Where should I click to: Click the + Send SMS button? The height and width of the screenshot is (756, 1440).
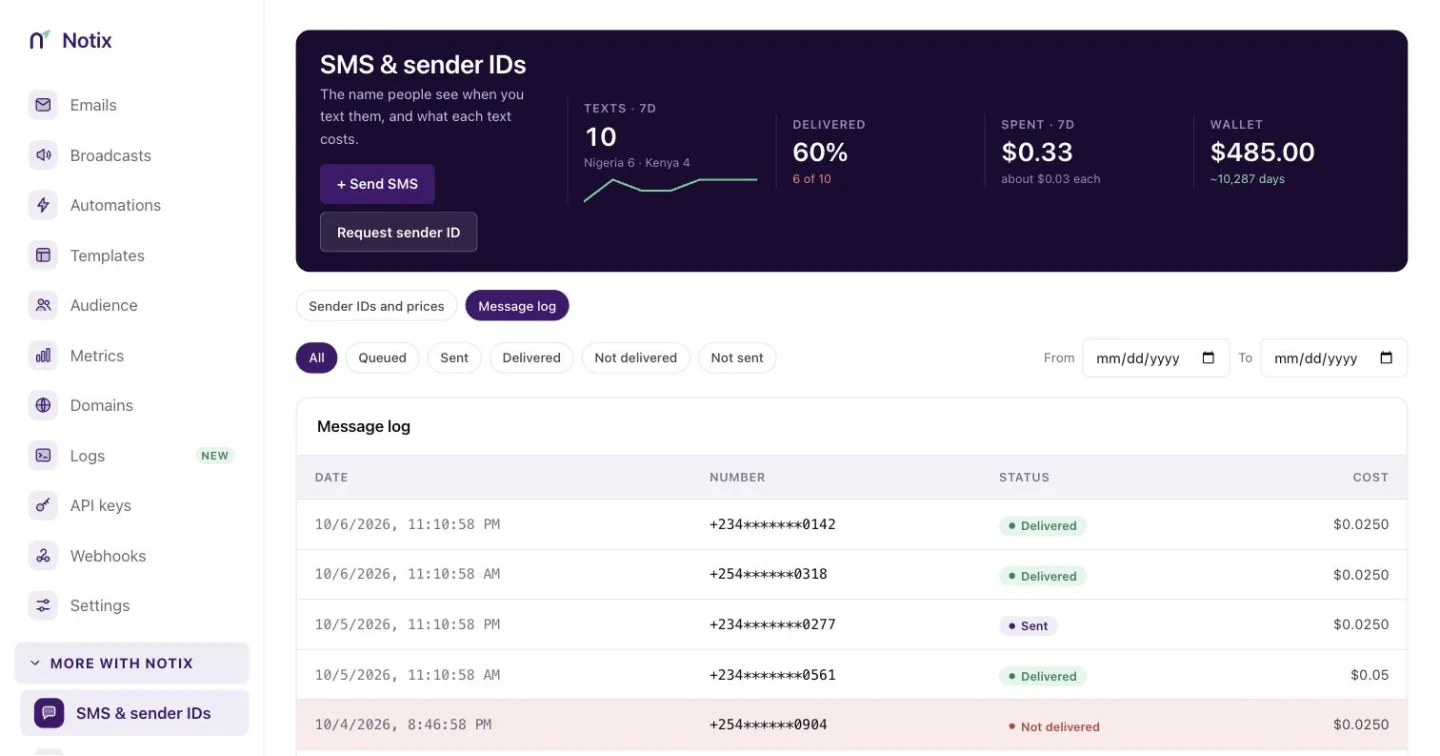pyautogui.click(x=377, y=184)
